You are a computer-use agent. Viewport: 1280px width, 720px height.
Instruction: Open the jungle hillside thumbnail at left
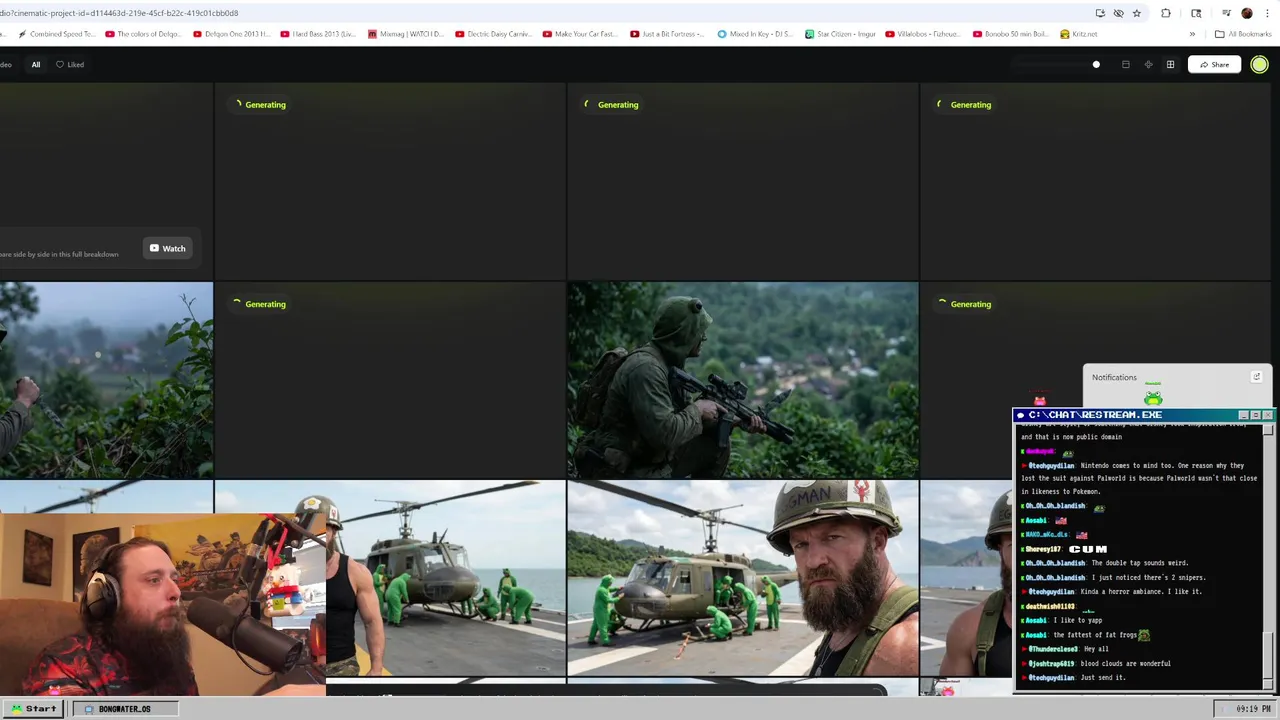[x=106, y=380]
